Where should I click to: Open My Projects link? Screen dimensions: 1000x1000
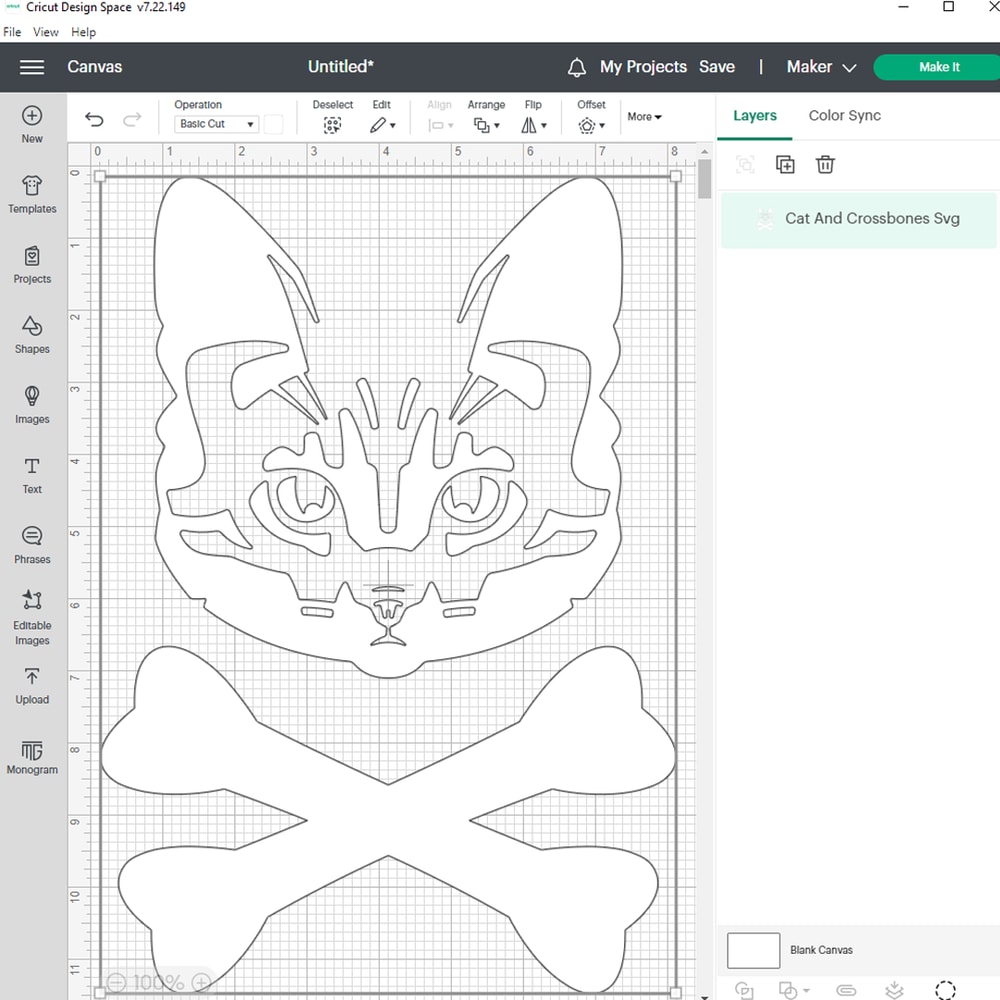coord(643,67)
